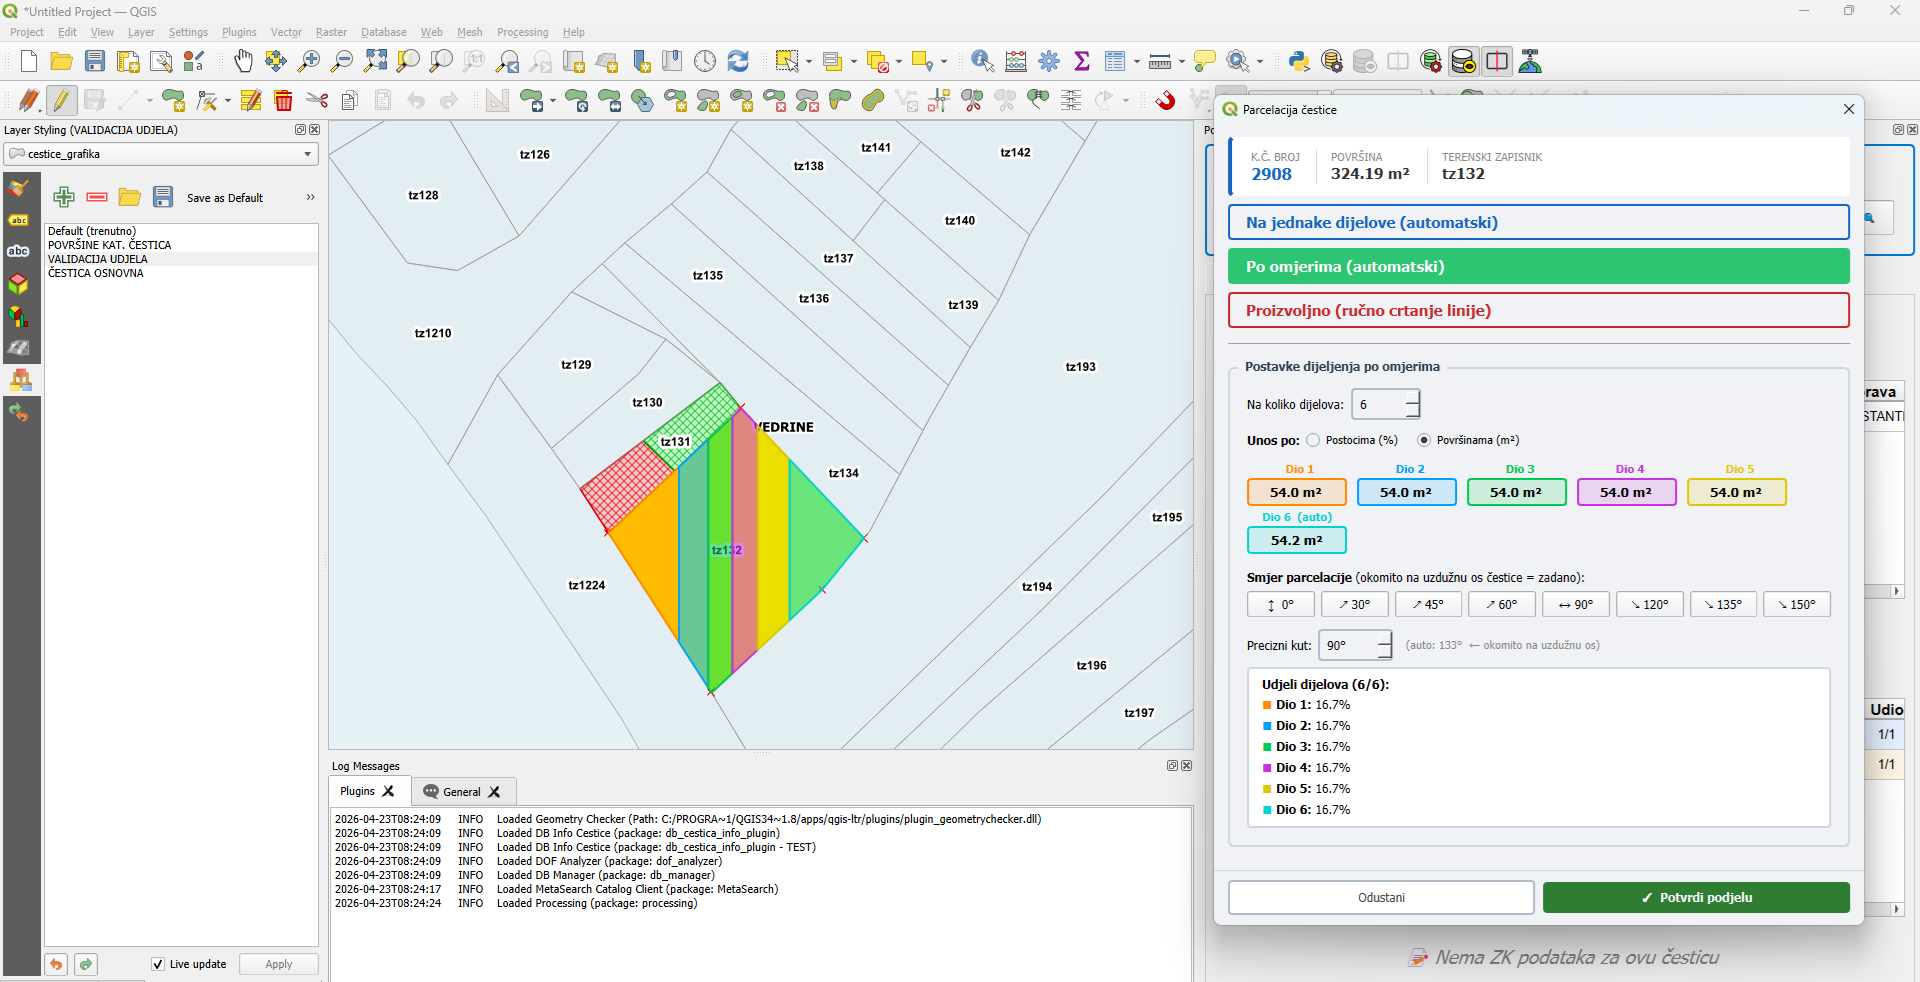Select VALIDACIJA UDJELA style in list
This screenshot has width=1920, height=982.
[x=181, y=259]
